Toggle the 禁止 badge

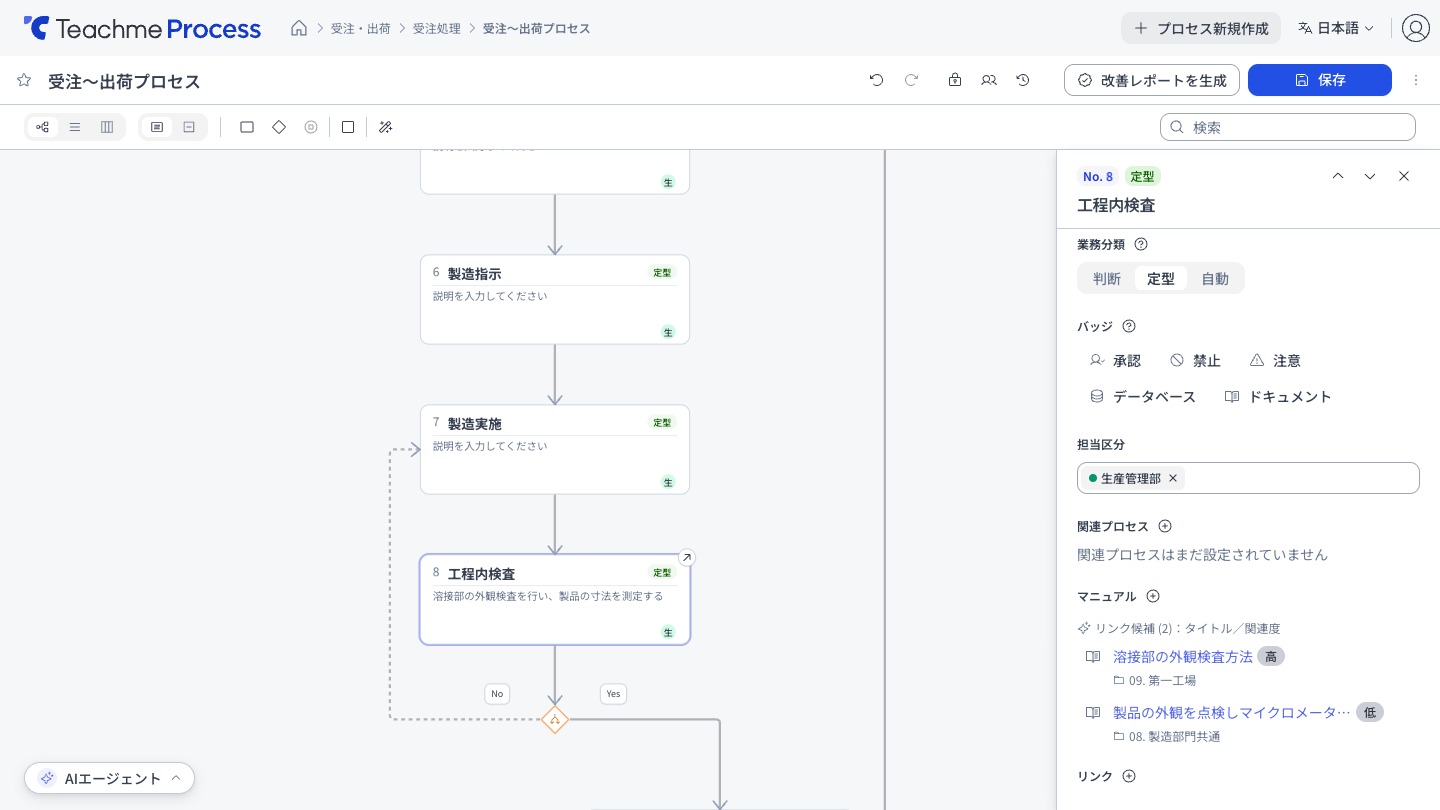click(x=1195, y=360)
